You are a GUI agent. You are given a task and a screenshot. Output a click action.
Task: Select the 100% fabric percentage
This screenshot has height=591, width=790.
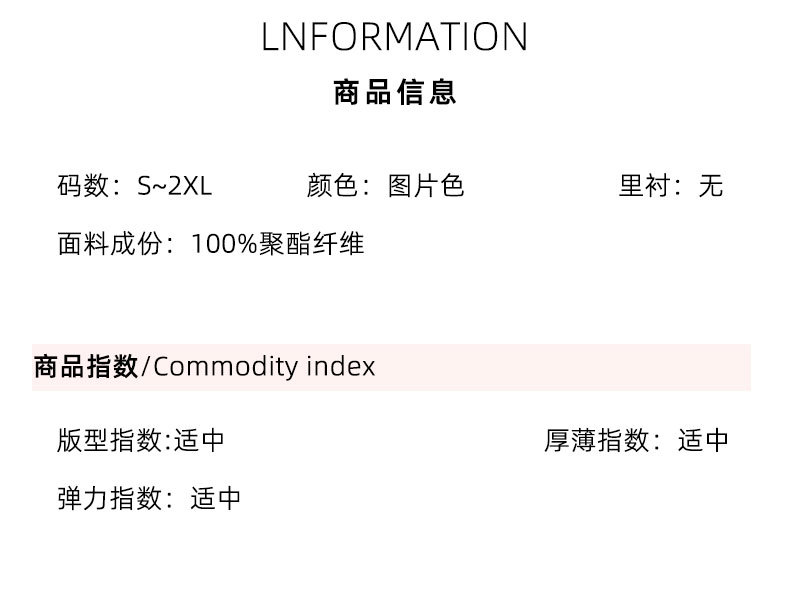point(225,244)
